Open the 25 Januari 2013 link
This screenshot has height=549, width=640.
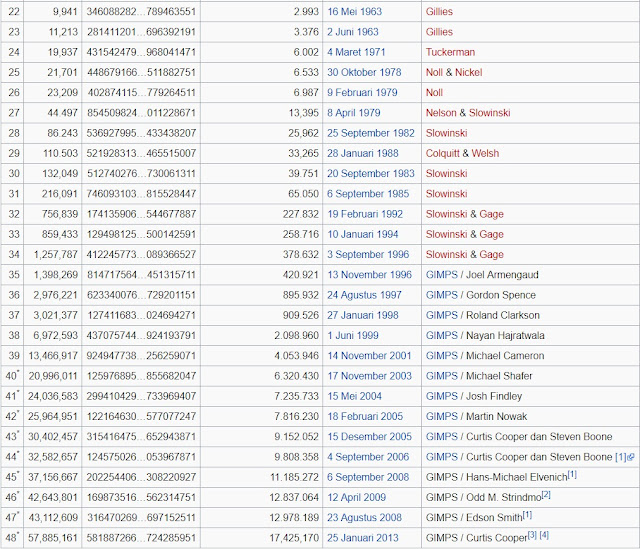(362, 538)
